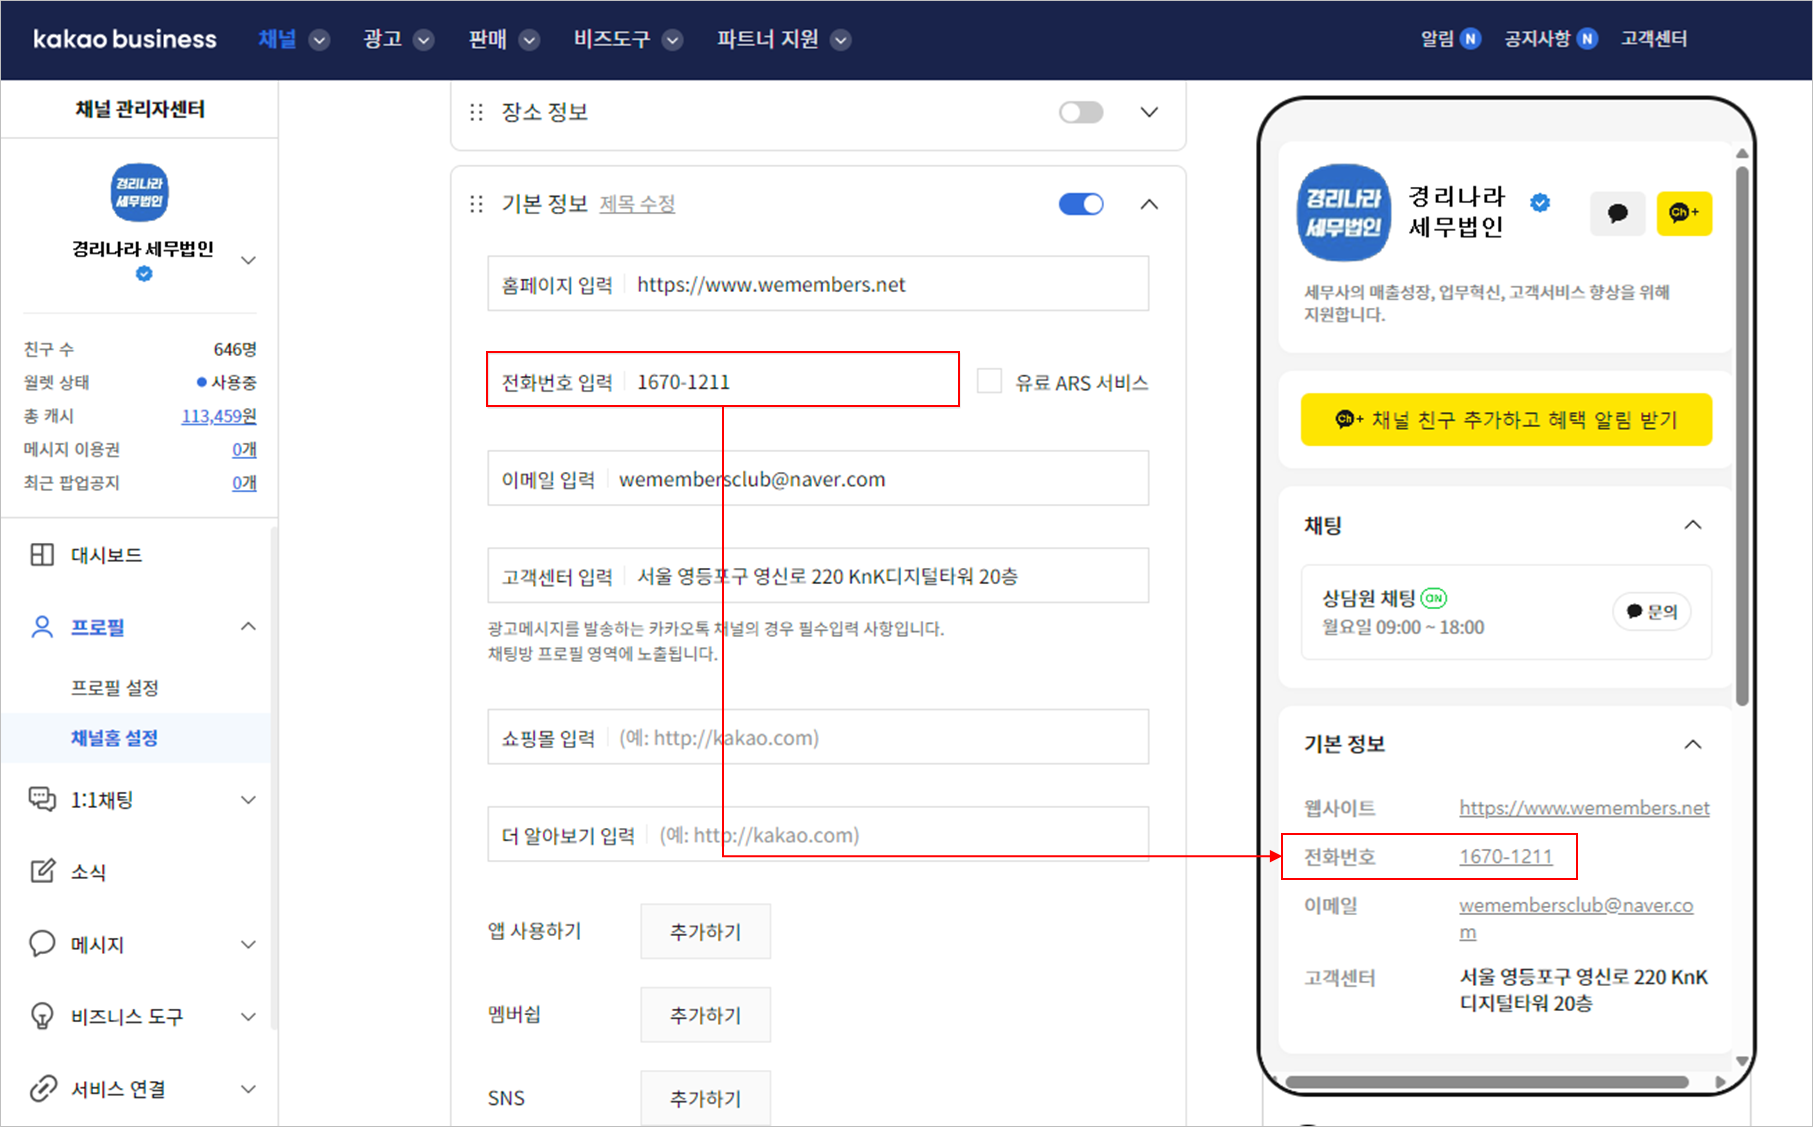Open the 메시지 이용권 0개 link
The width and height of the screenshot is (1813, 1127).
pos(245,449)
